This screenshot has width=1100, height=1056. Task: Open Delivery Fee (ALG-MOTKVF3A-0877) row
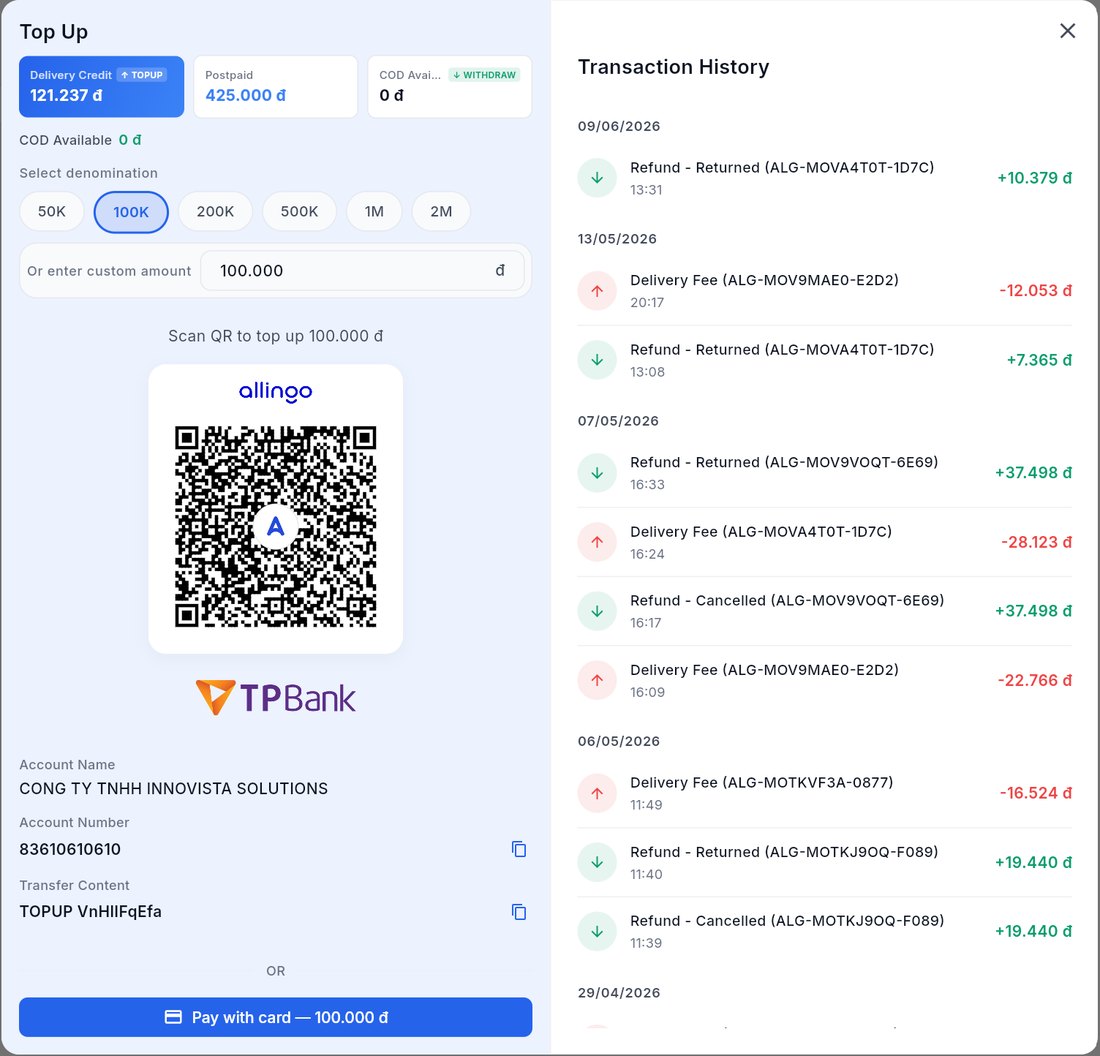point(824,793)
